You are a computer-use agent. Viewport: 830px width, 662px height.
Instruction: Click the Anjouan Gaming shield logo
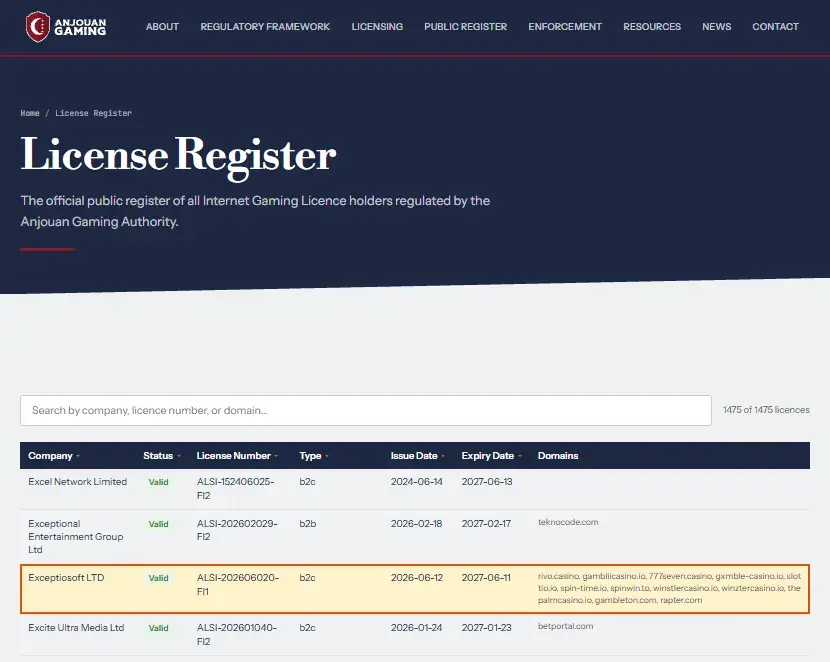(x=38, y=26)
